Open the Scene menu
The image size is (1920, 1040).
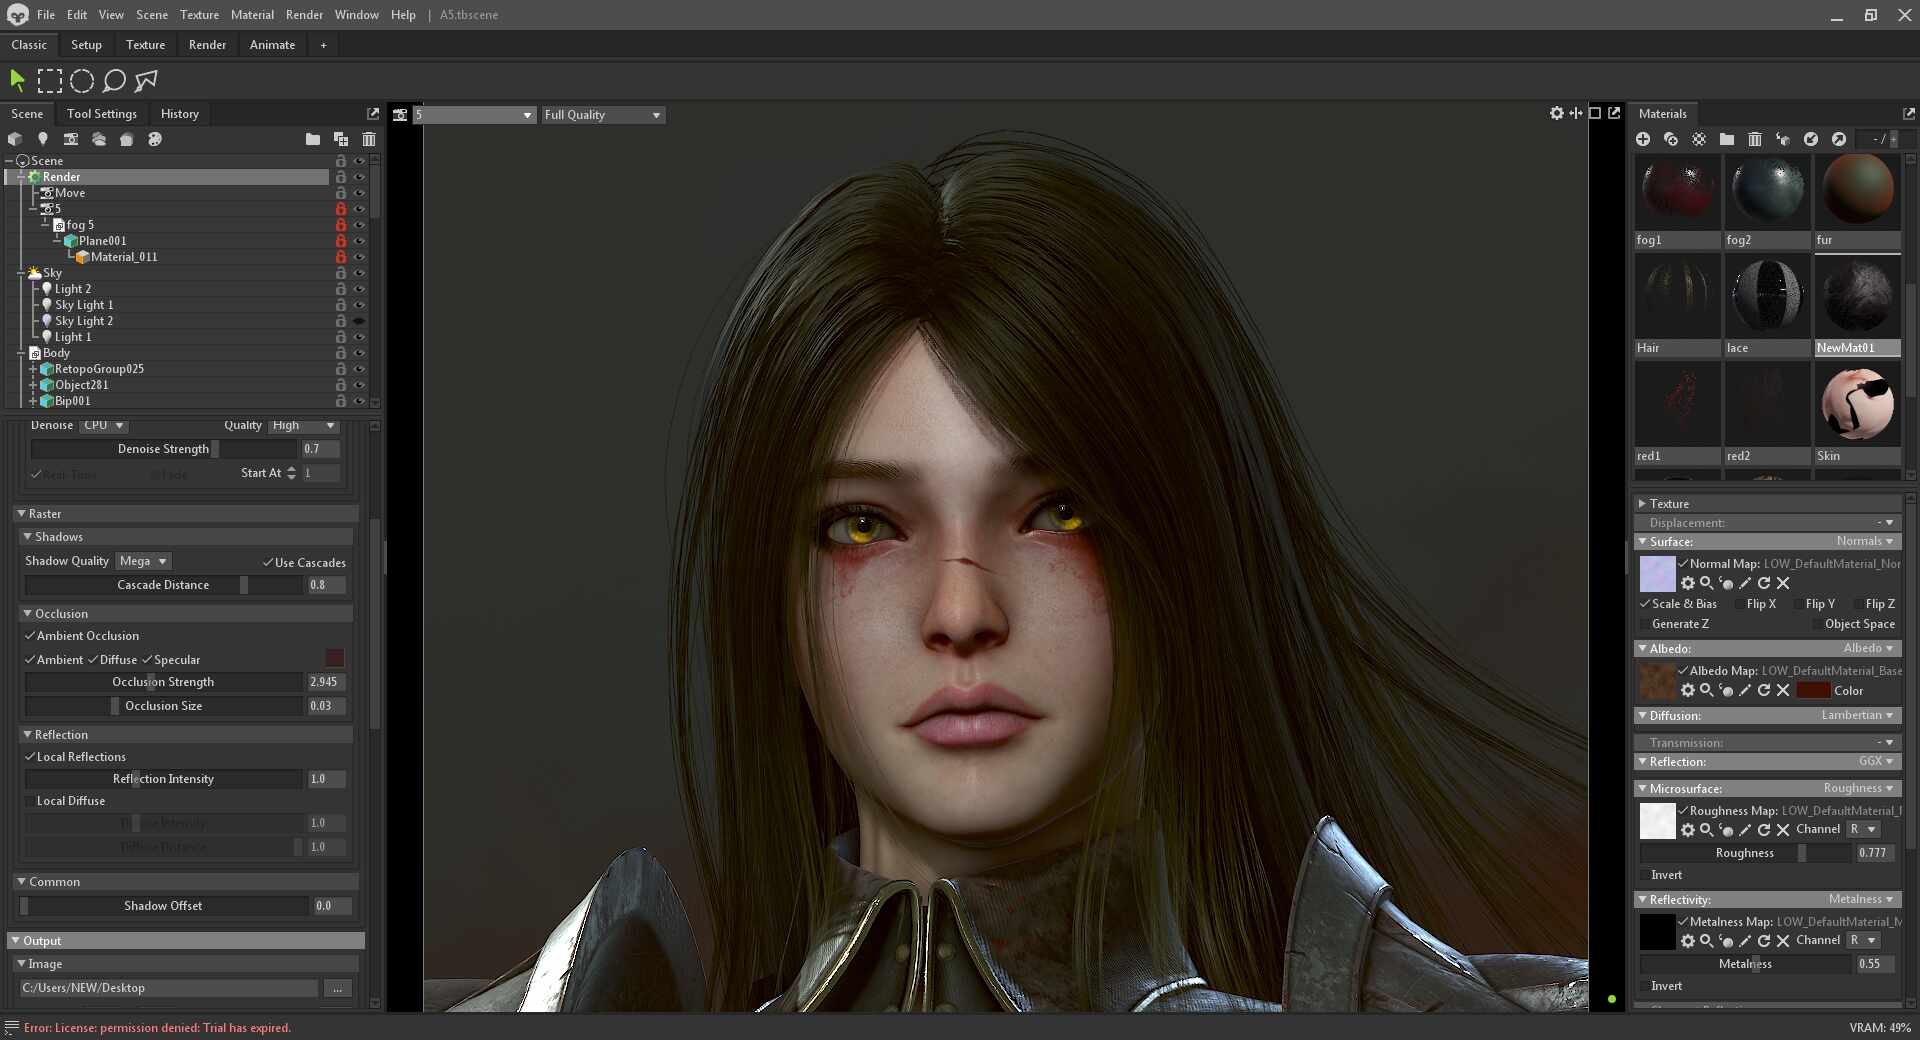click(152, 15)
